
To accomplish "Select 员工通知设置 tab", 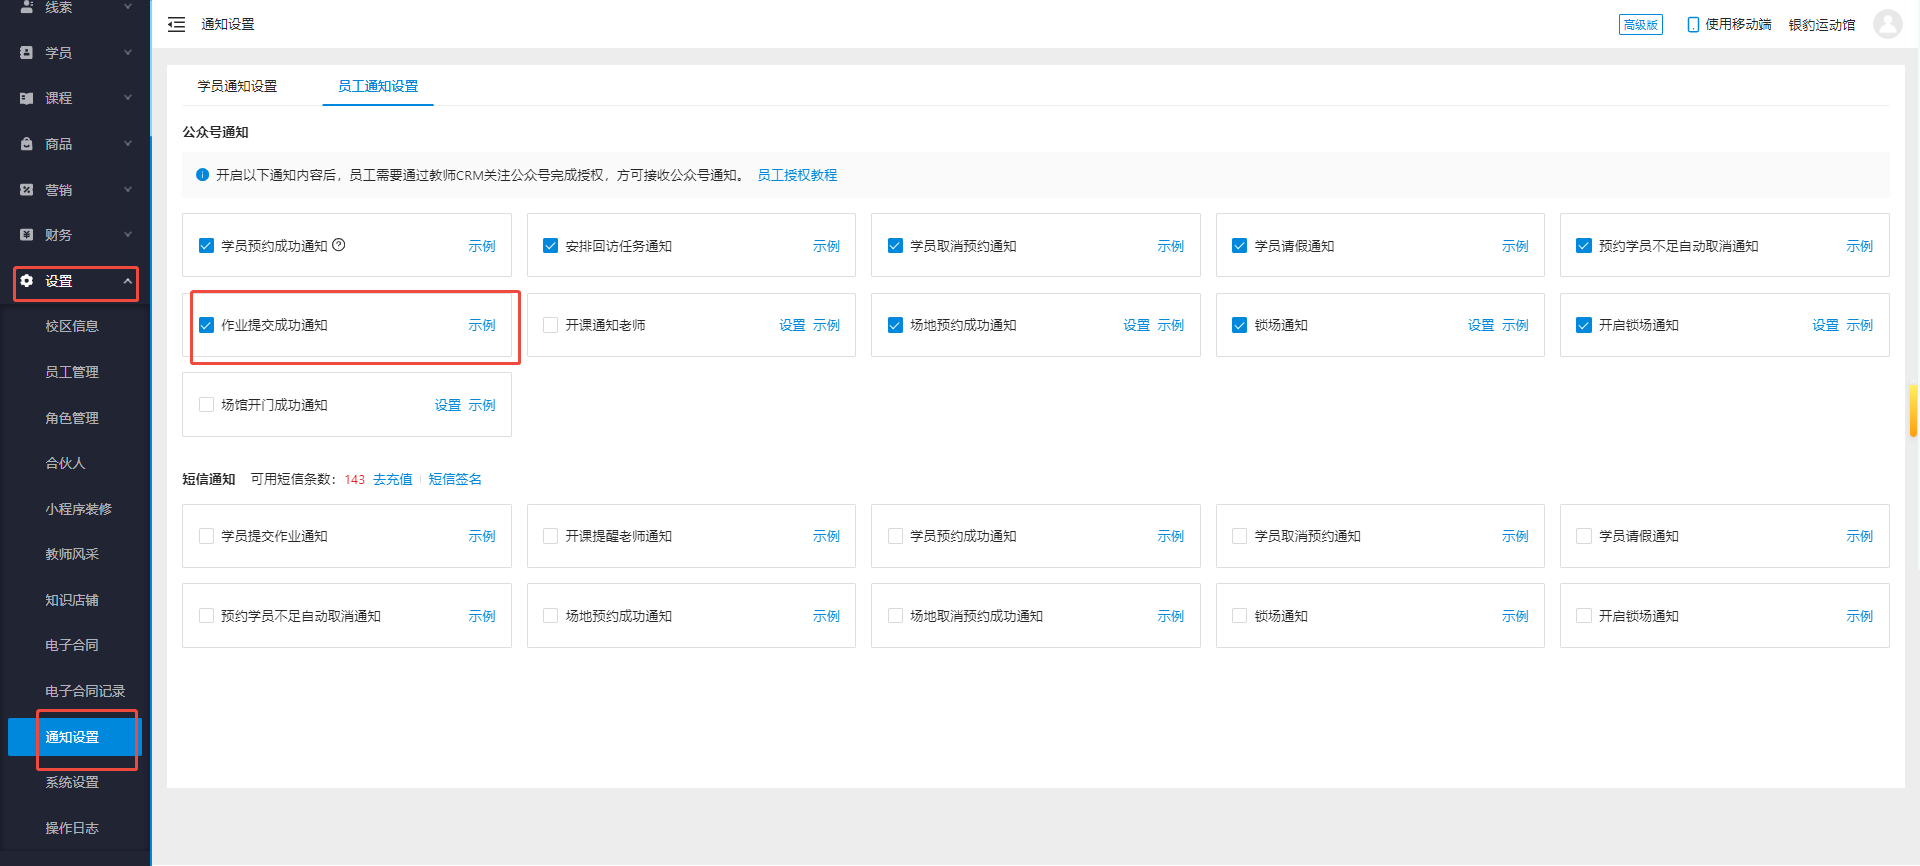I will (x=378, y=86).
